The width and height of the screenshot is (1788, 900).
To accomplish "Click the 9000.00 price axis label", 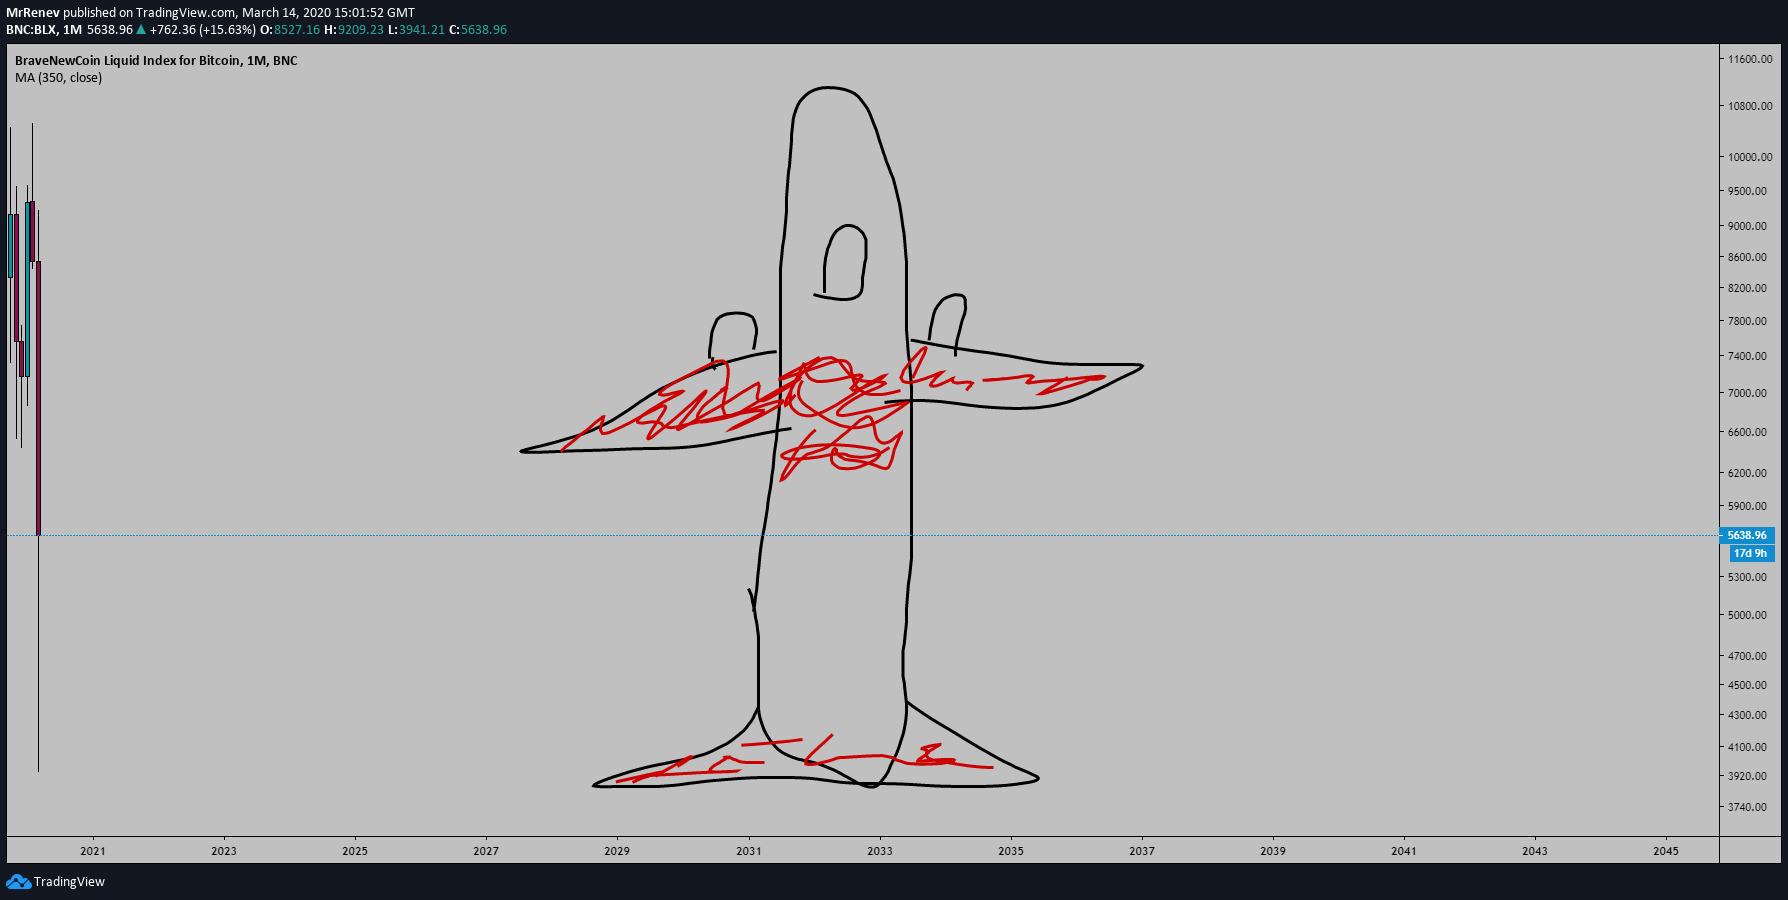I will point(1747,226).
